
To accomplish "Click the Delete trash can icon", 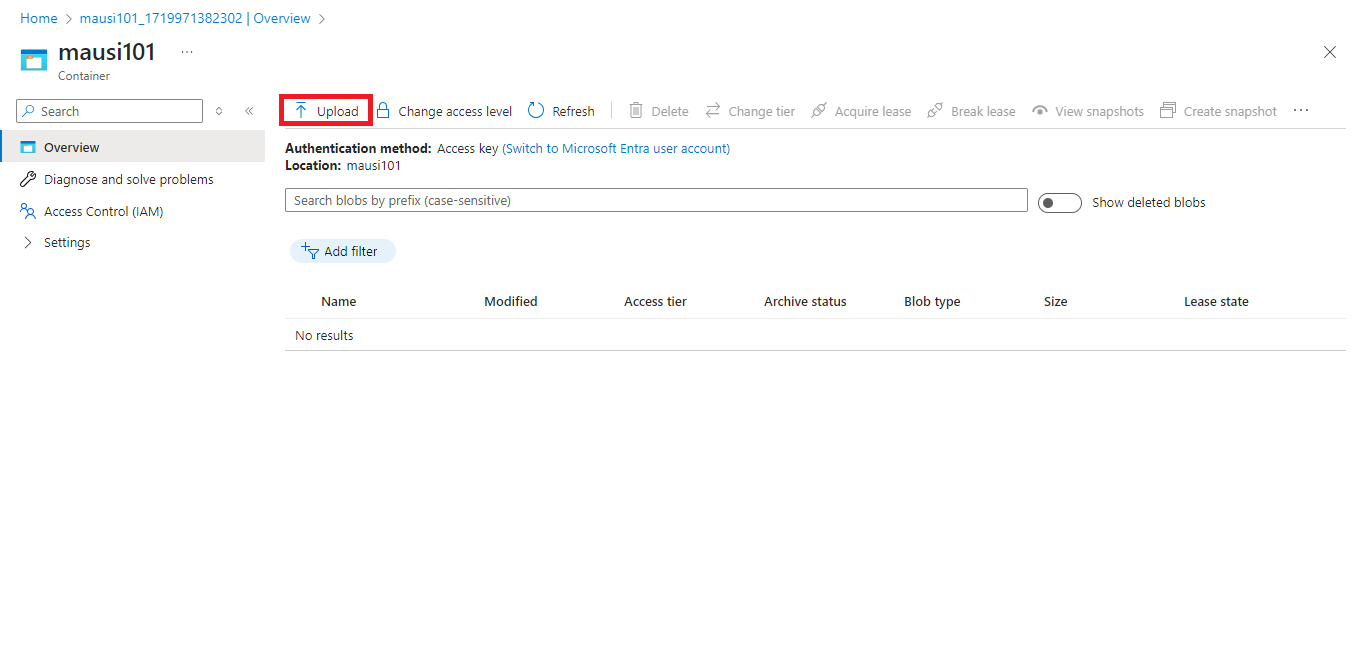I will (636, 111).
